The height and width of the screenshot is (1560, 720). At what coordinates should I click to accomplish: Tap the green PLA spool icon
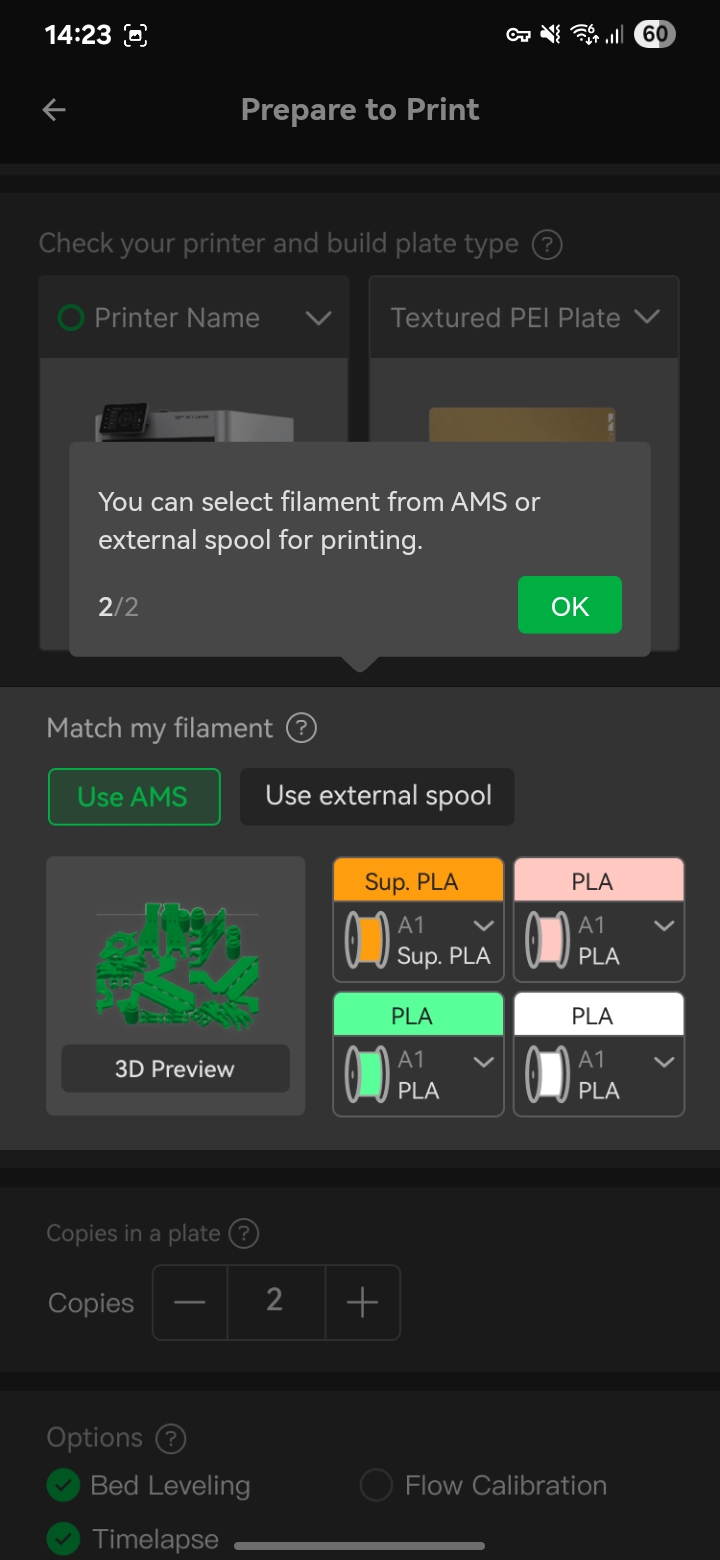[366, 1076]
